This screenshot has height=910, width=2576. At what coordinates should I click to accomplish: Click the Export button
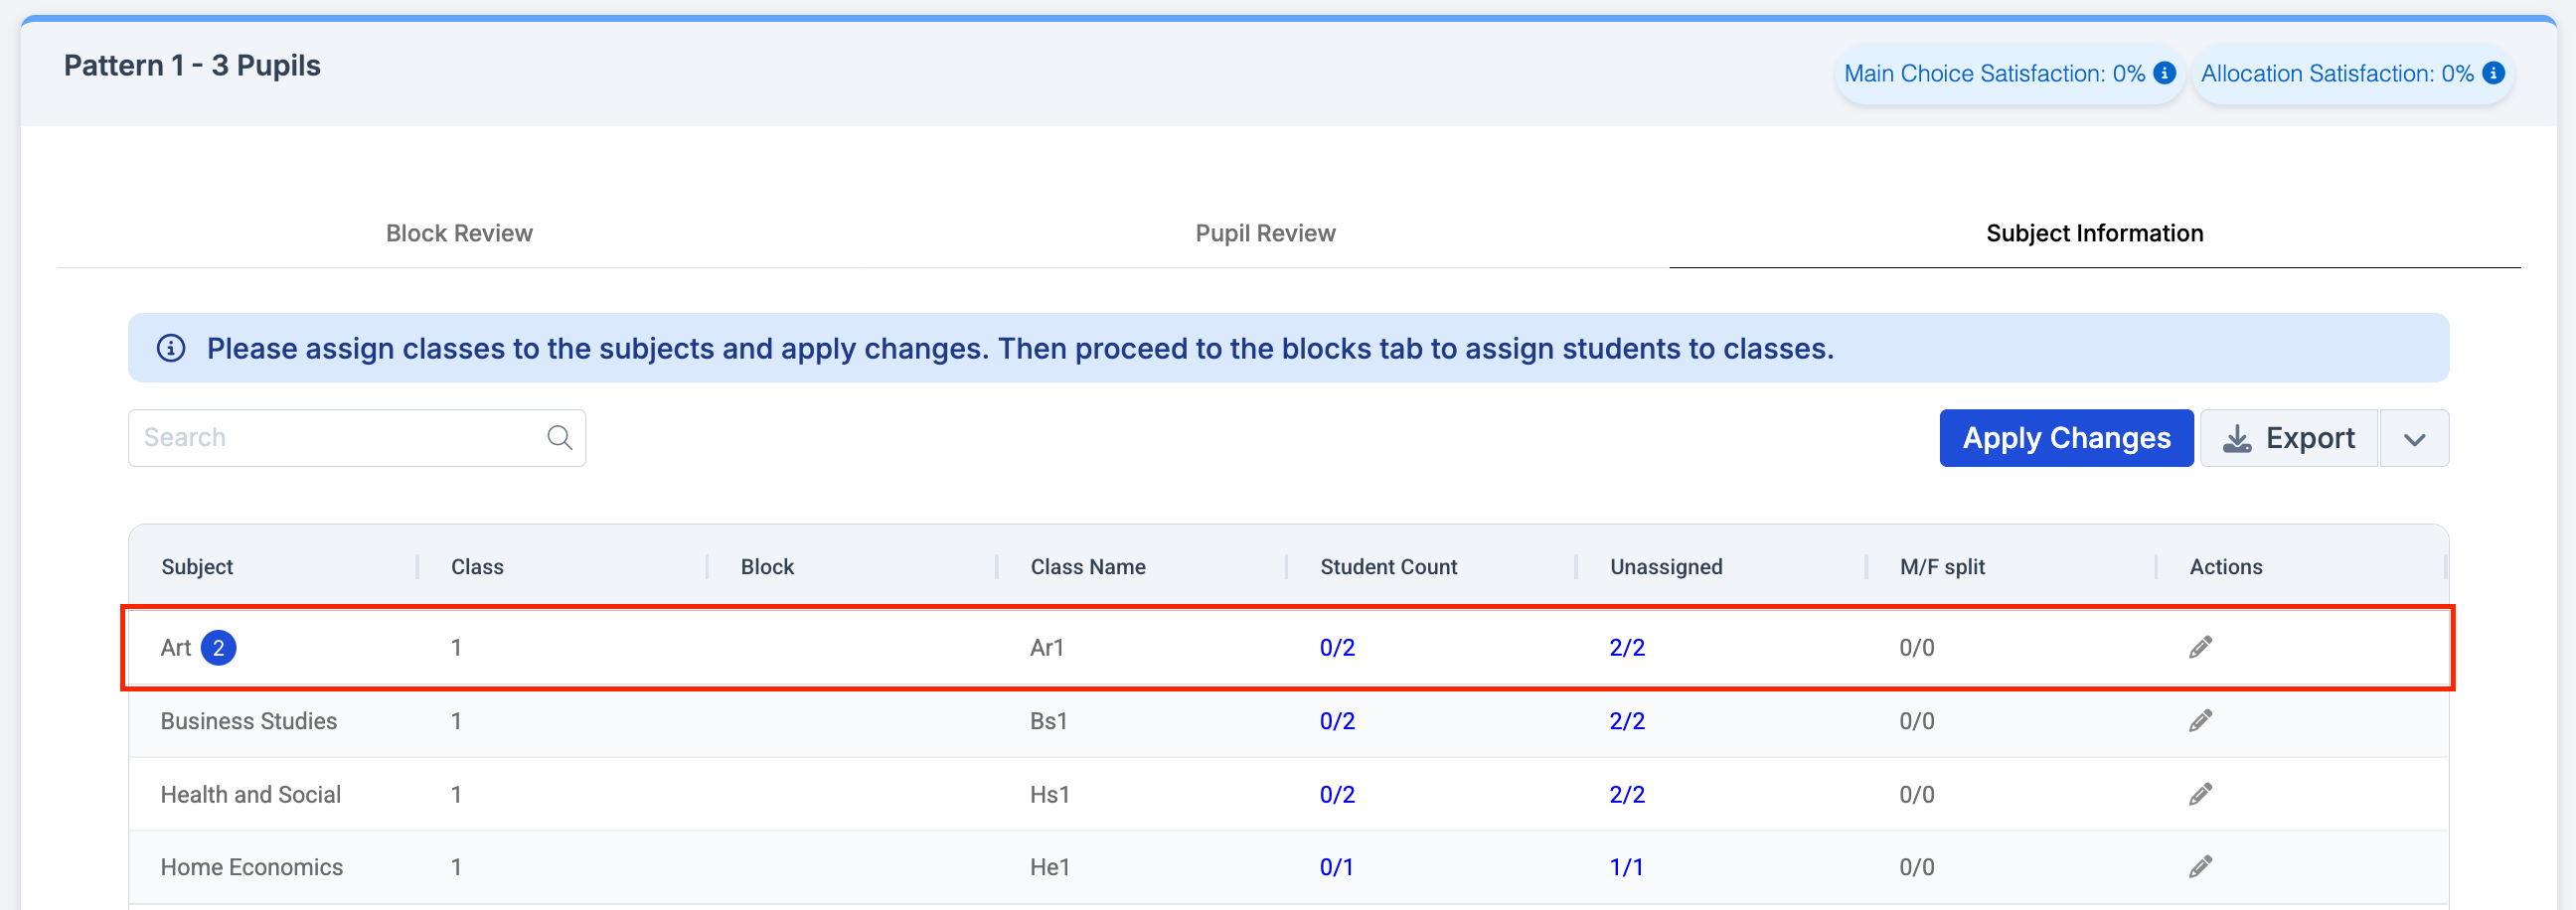(x=2288, y=439)
